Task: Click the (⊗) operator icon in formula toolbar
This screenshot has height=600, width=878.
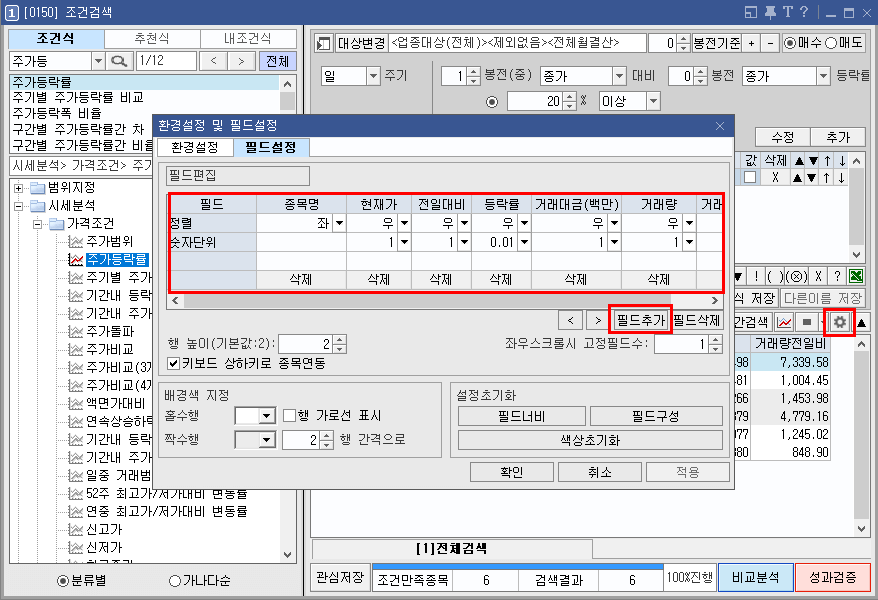Action: 797,276
